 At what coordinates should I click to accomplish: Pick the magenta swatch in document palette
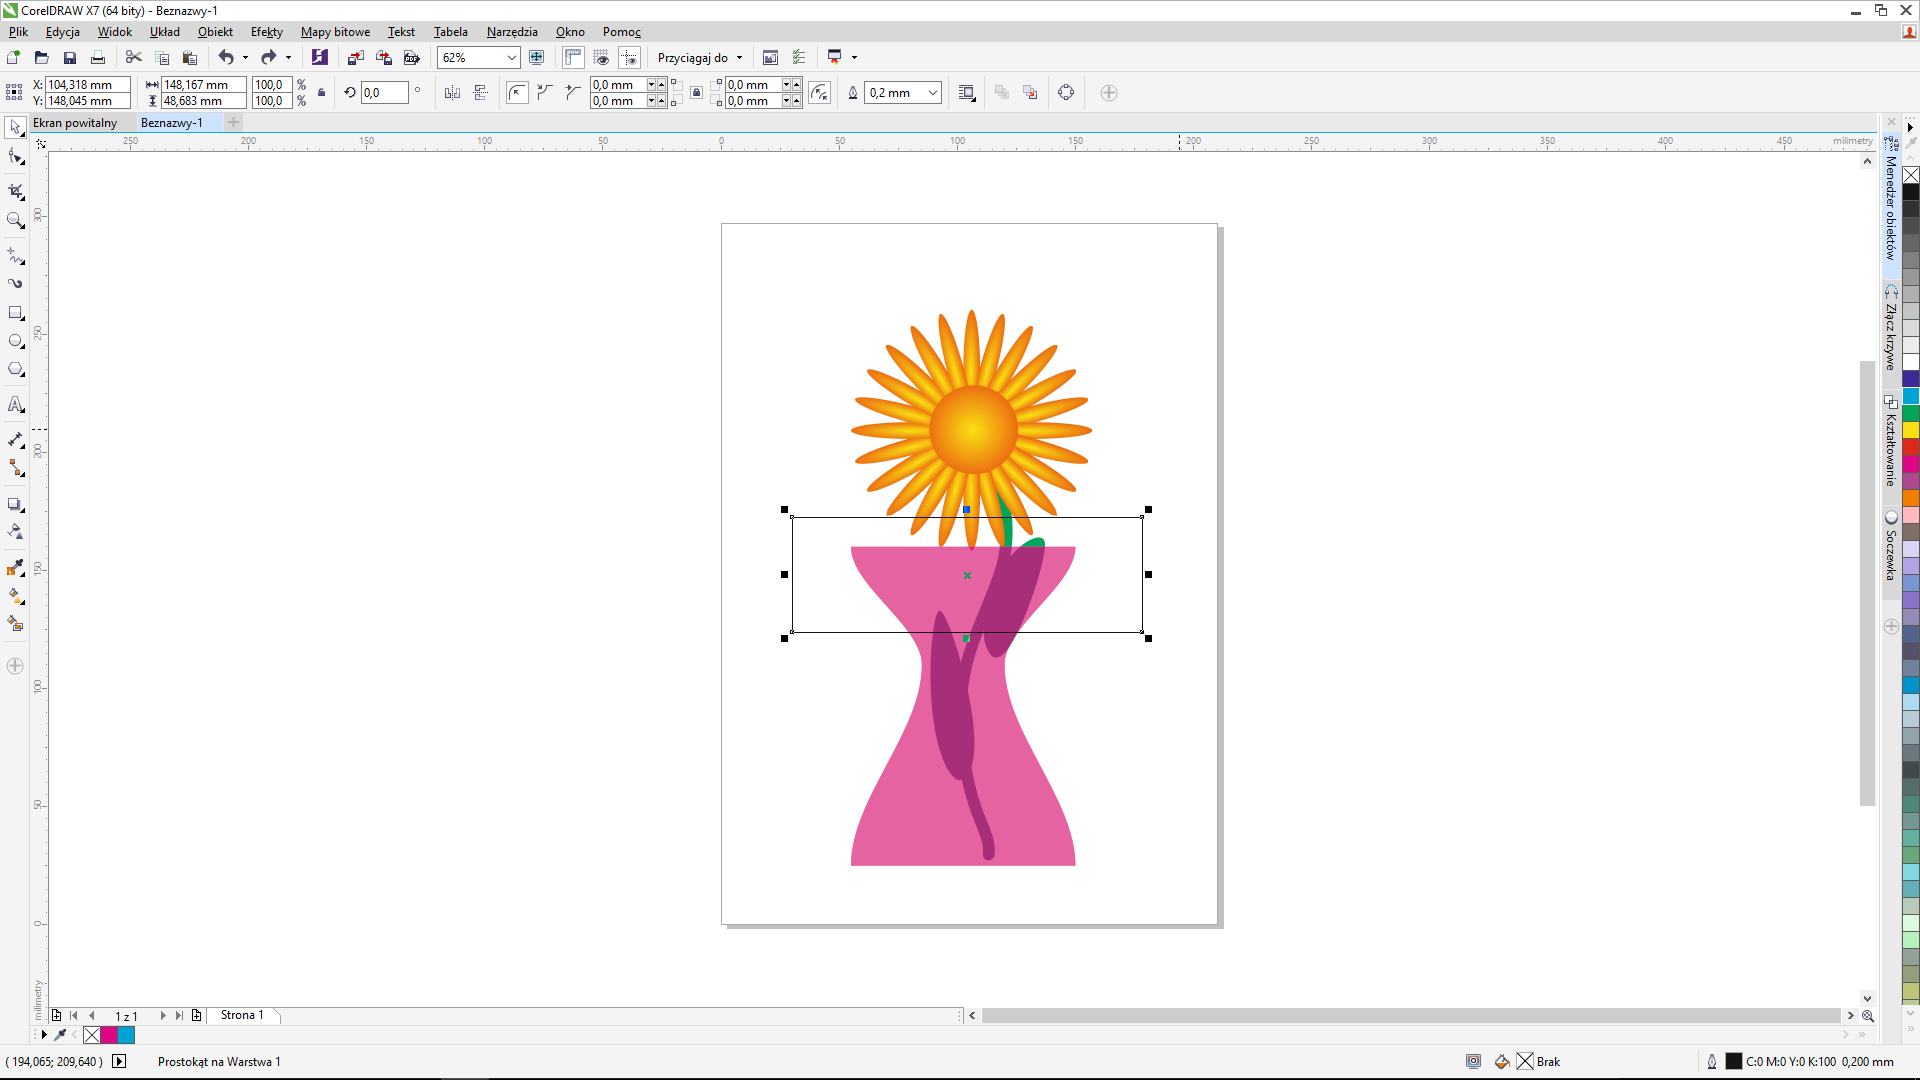point(109,1035)
